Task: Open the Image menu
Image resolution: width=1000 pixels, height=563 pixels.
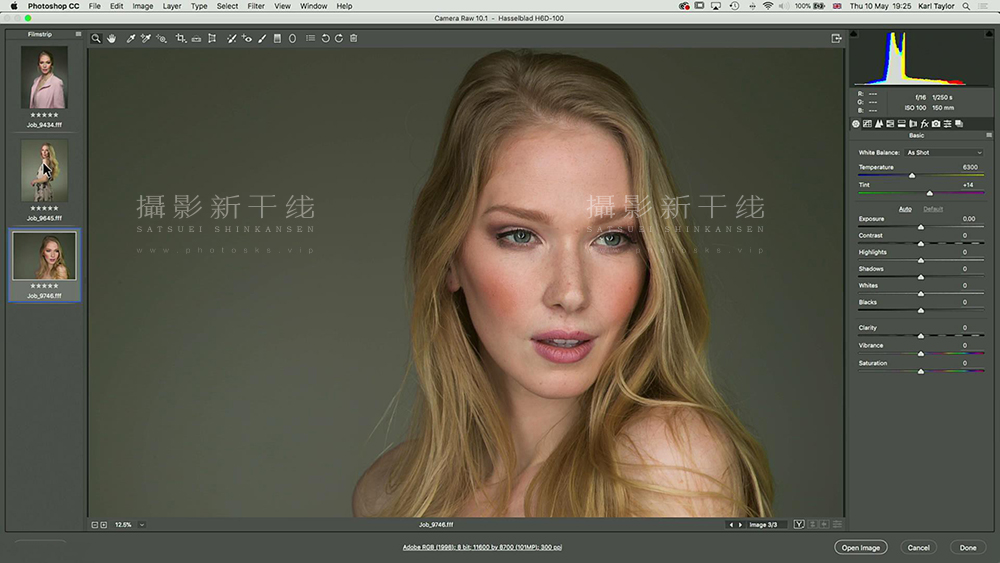Action: click(142, 6)
